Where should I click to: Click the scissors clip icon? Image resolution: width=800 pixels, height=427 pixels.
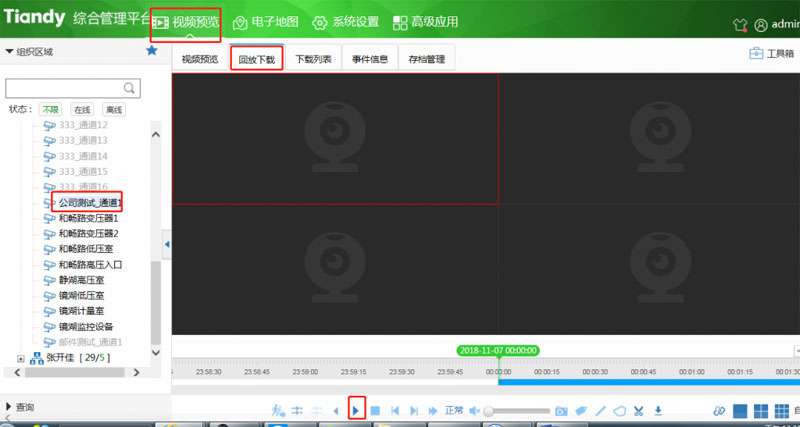(x=638, y=410)
